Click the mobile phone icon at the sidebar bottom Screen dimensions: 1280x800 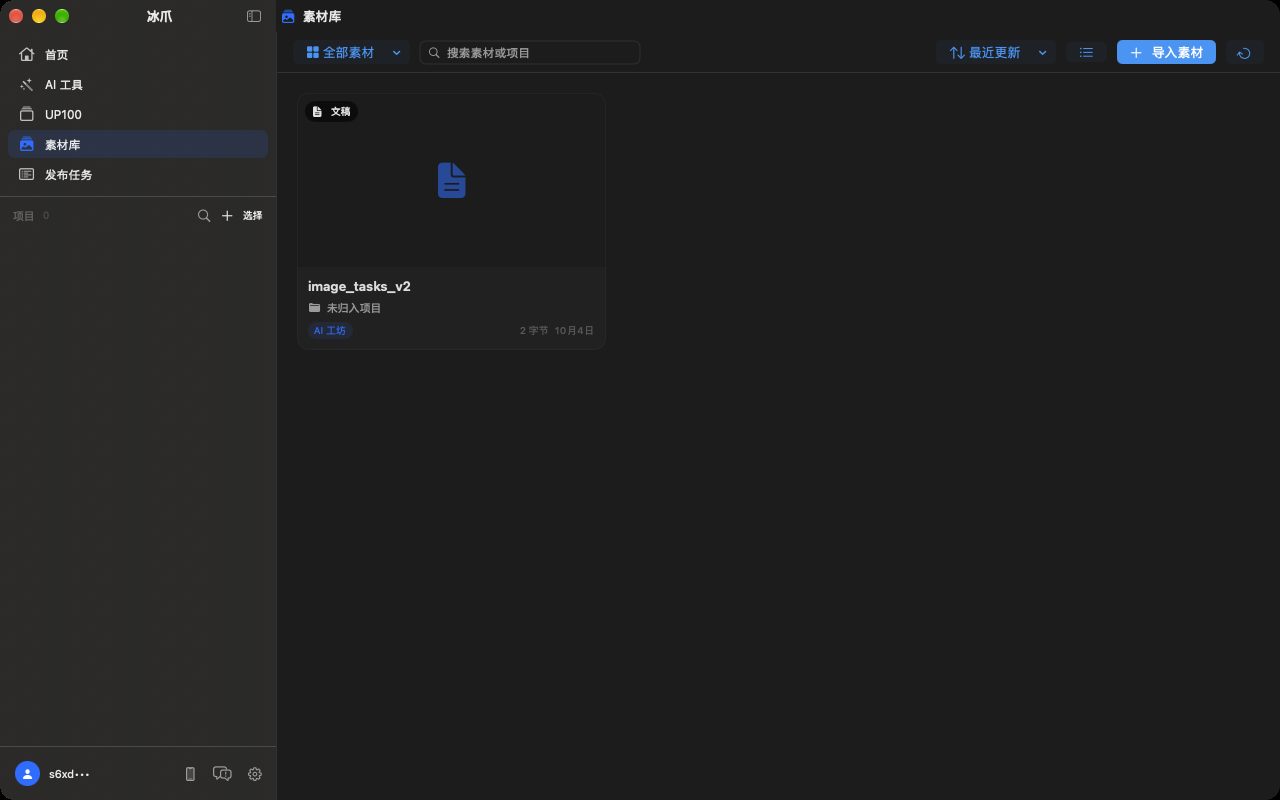[x=190, y=774]
